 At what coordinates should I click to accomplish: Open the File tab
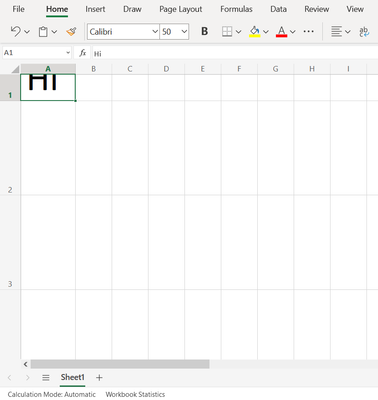point(18,9)
